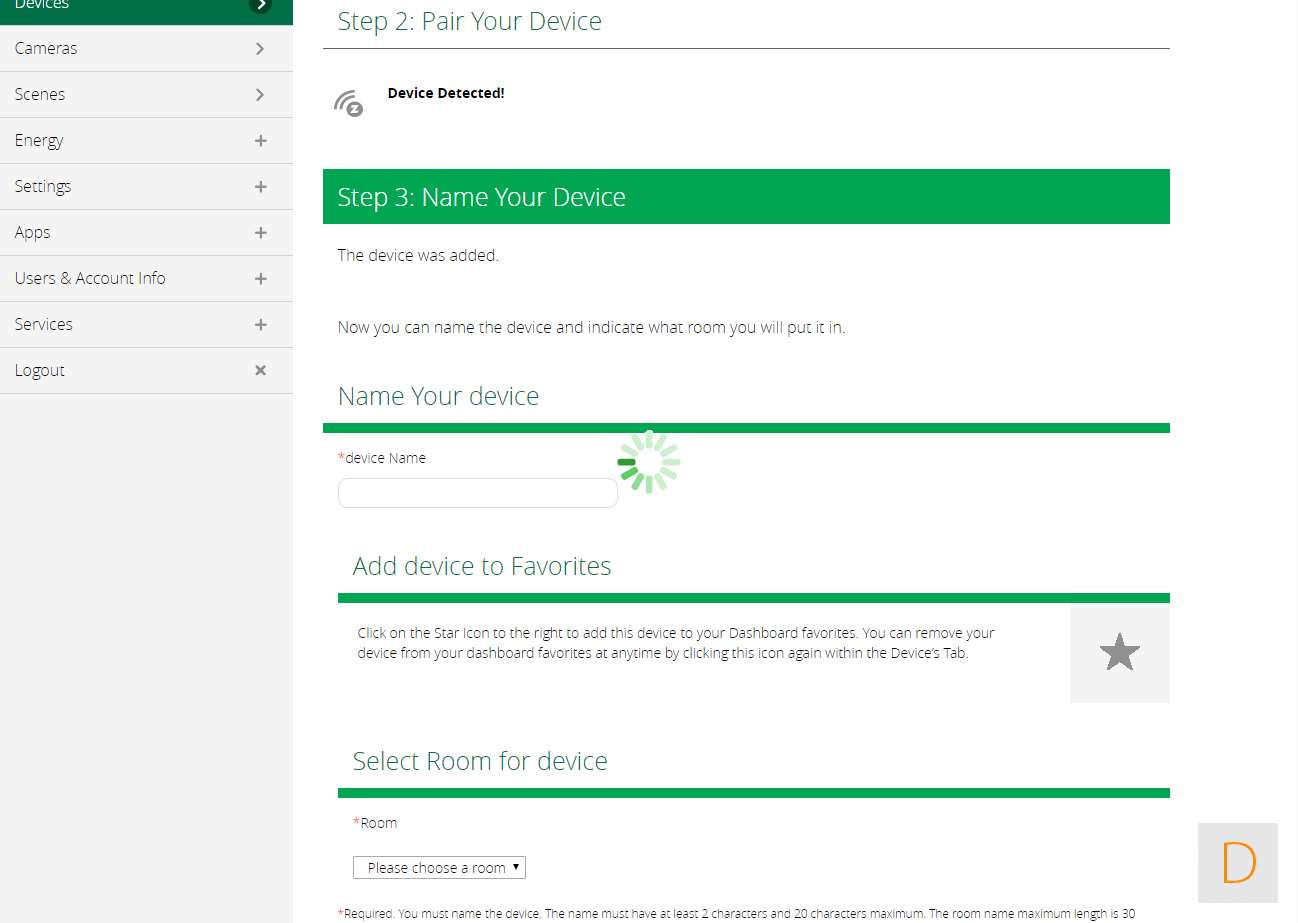The height and width of the screenshot is (923, 1298).
Task: Click the Logout X icon
Action: [x=260, y=370]
